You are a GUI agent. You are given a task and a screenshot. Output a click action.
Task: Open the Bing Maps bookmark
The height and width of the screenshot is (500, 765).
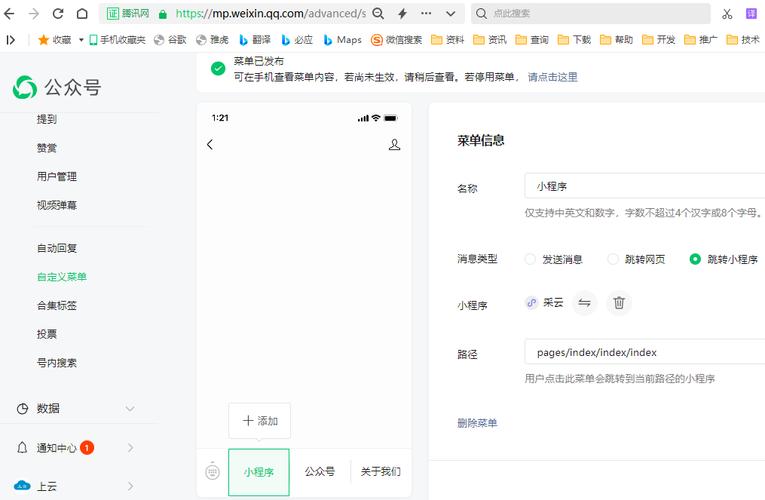[342, 40]
